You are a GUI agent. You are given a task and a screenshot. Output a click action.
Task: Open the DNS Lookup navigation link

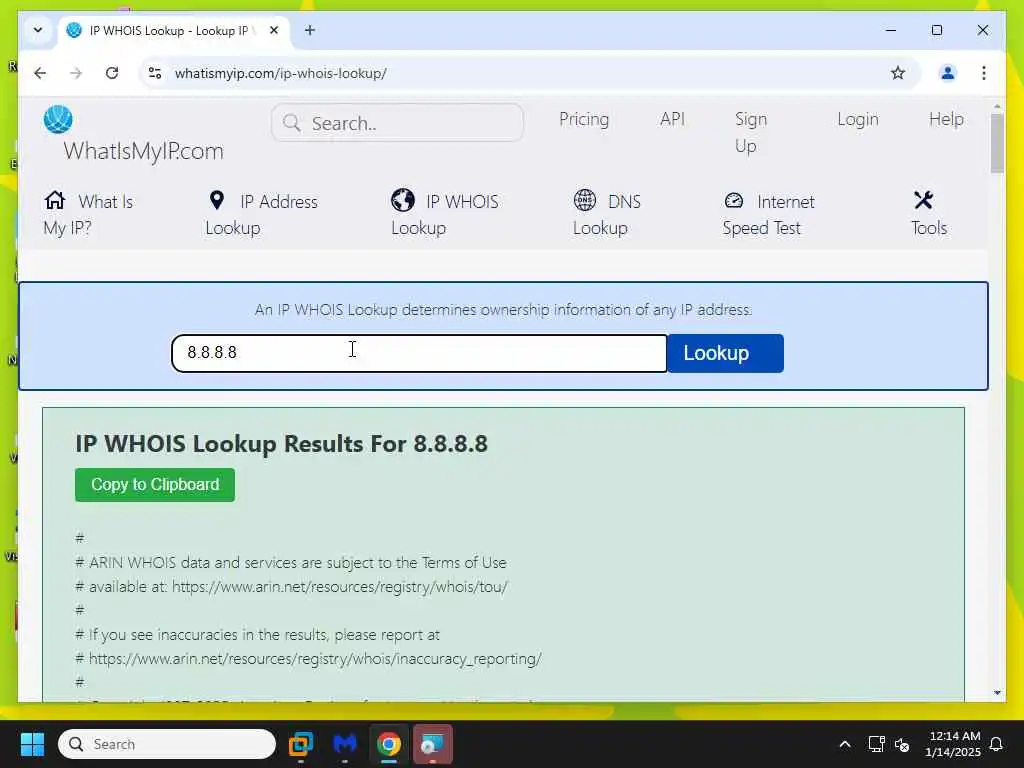tap(607, 214)
